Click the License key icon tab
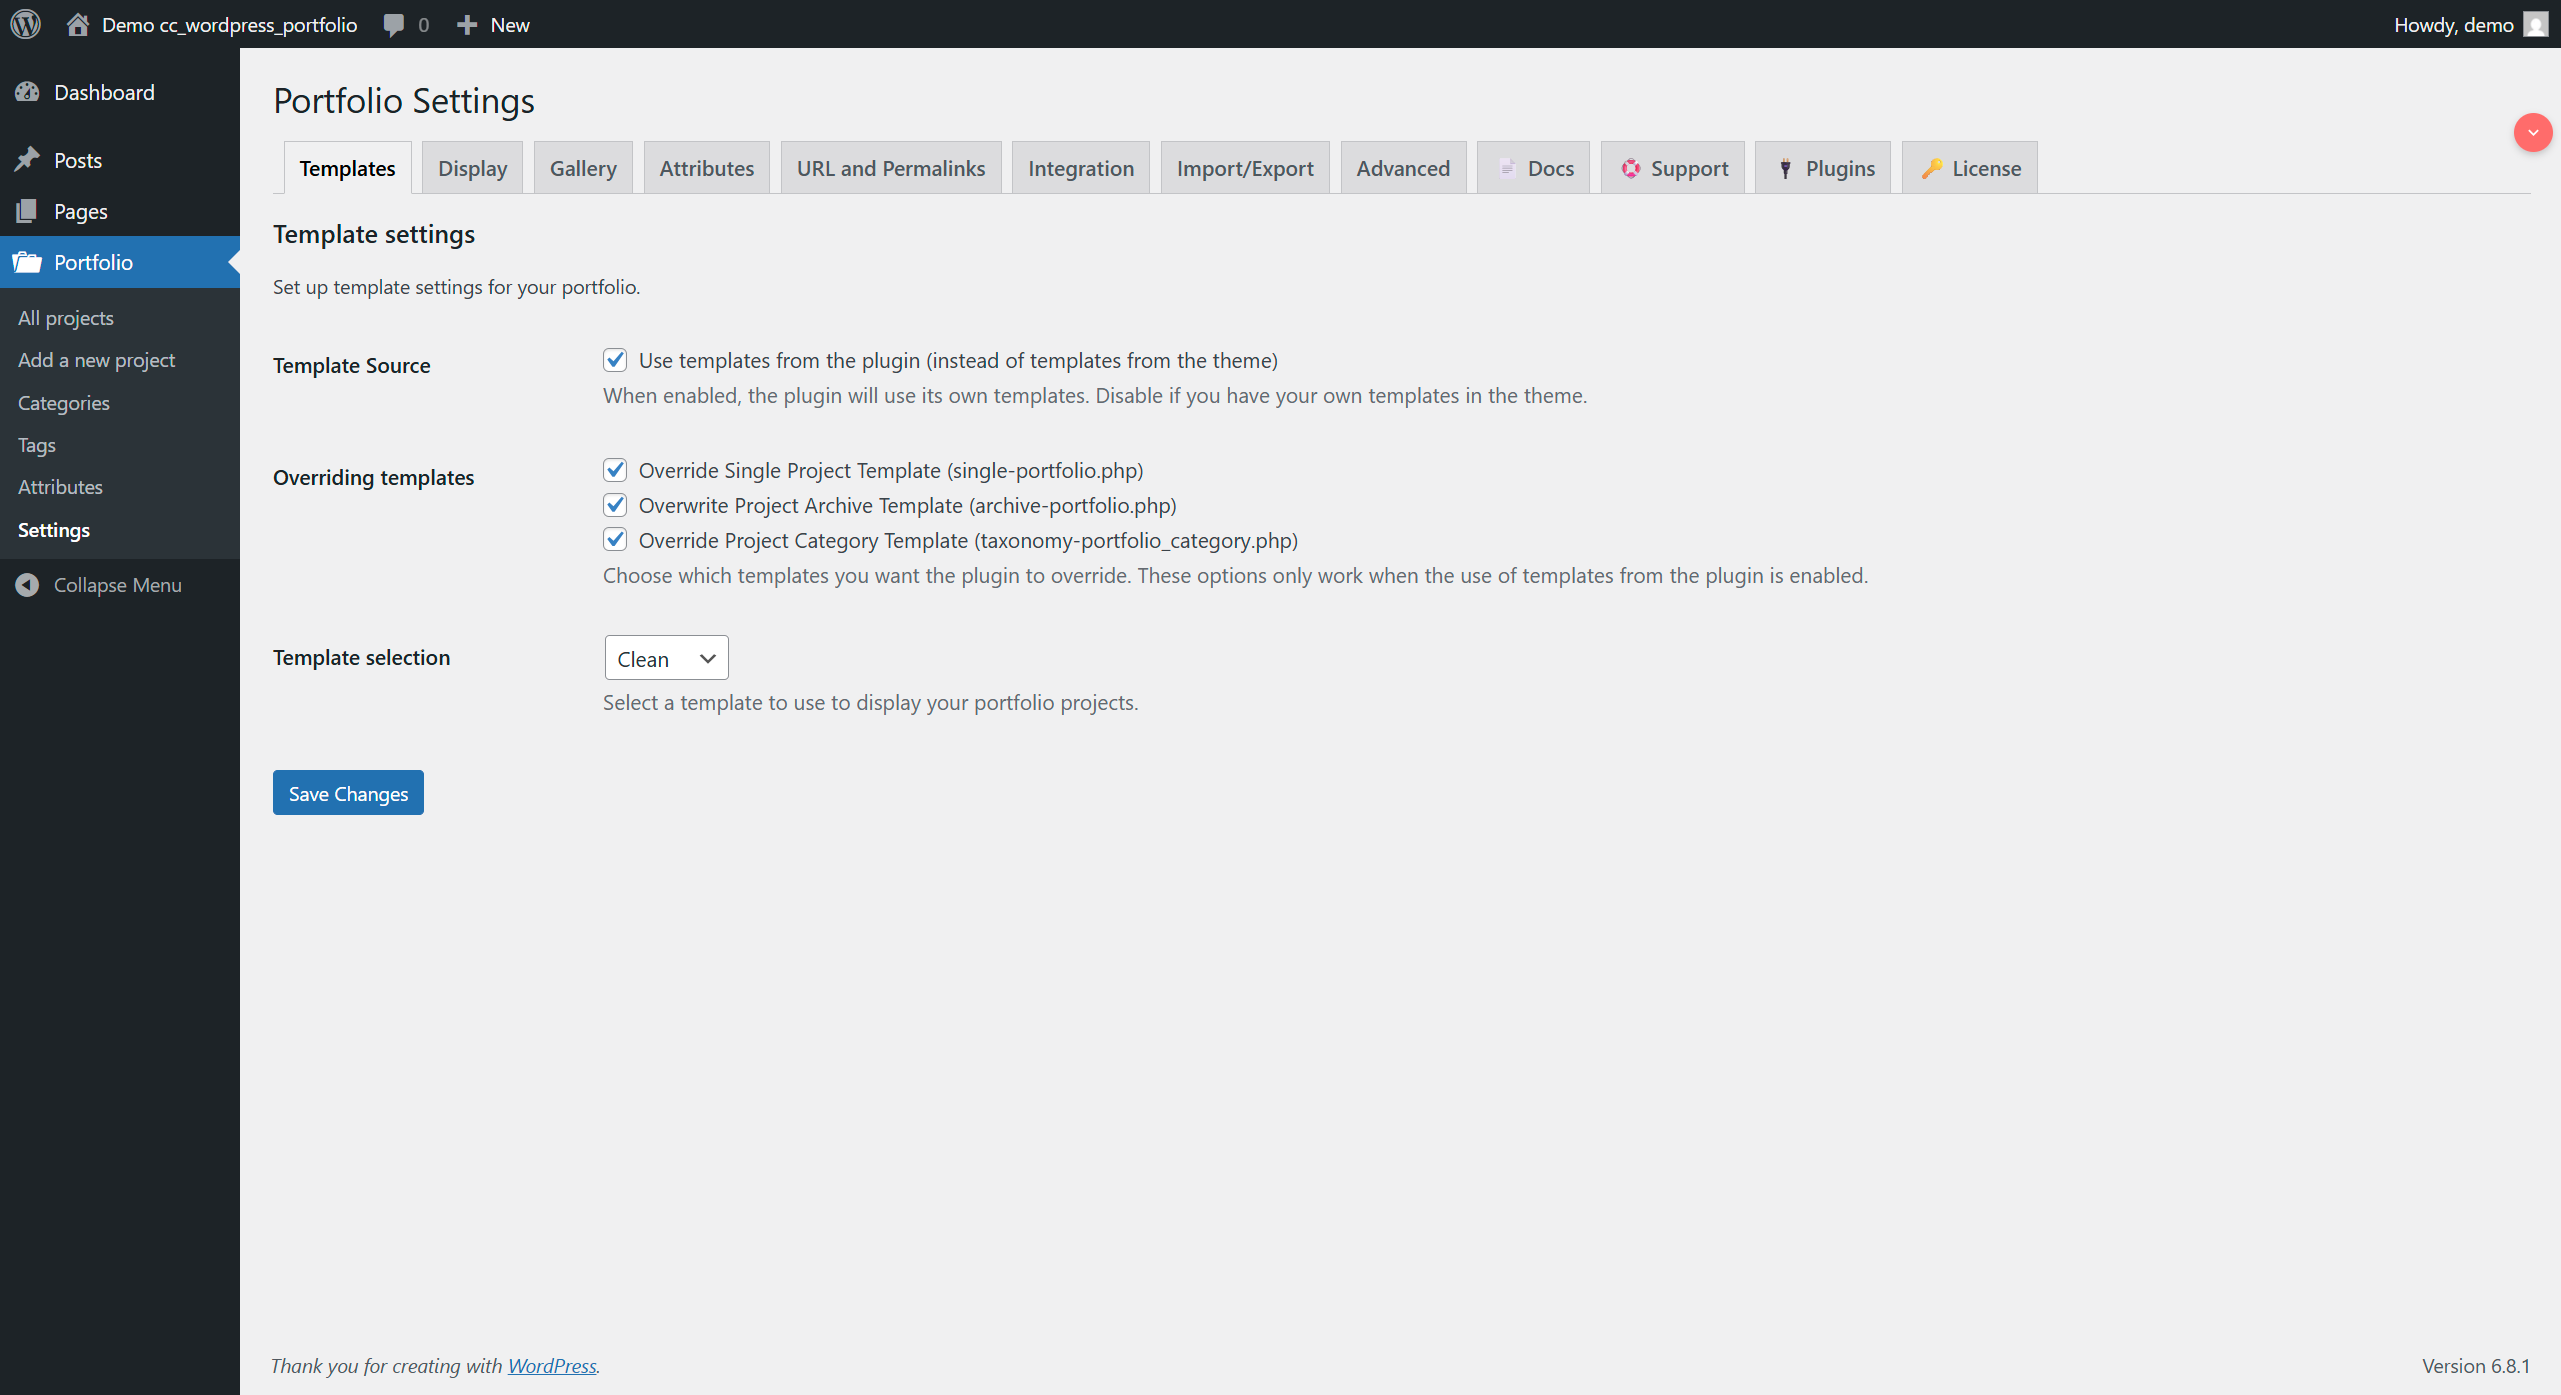The height and width of the screenshot is (1395, 2561). (x=1933, y=168)
